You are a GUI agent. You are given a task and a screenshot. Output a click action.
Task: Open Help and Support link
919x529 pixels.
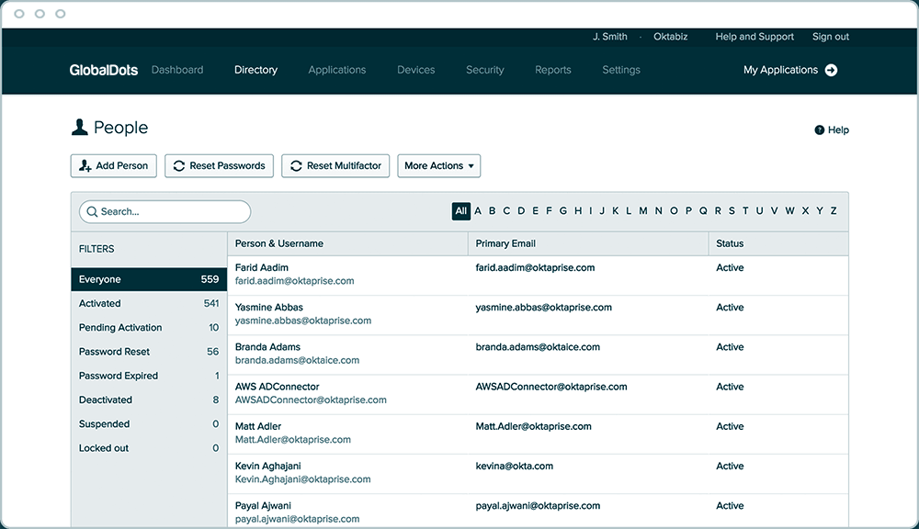click(x=754, y=36)
